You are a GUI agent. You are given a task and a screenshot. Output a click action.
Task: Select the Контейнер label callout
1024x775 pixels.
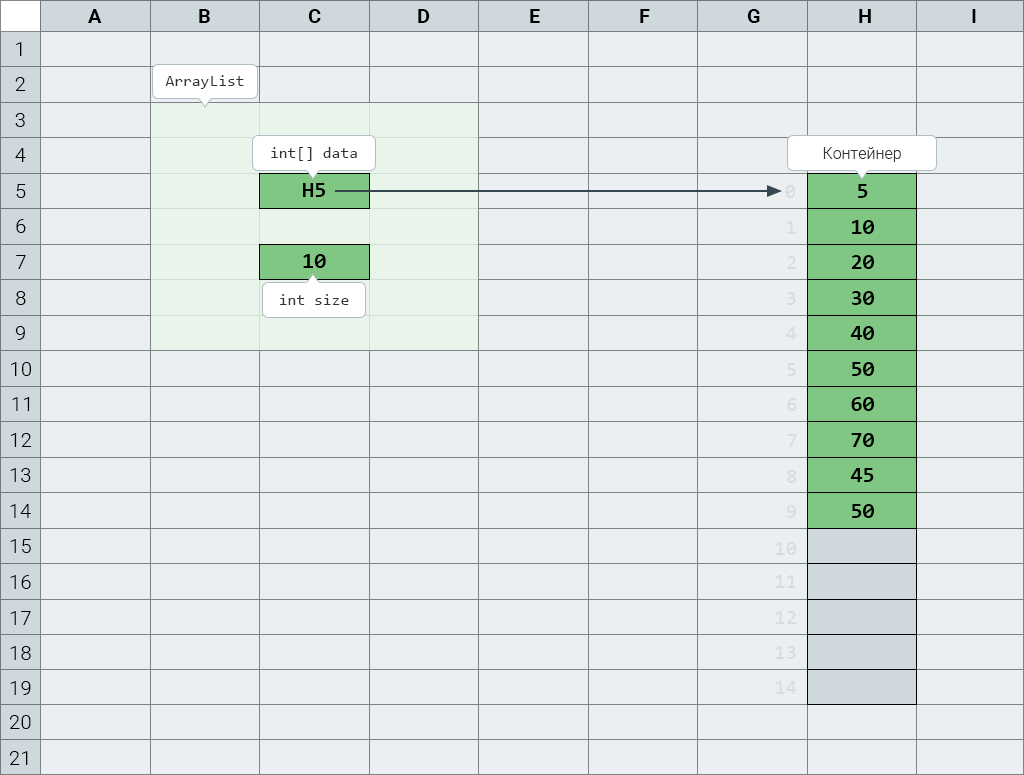tap(861, 153)
